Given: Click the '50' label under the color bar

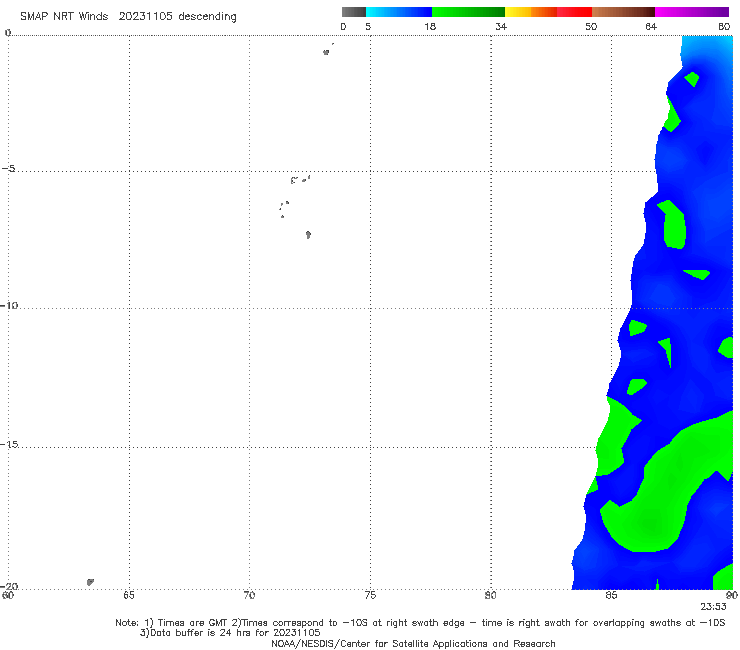Looking at the screenshot, I should pos(591,26).
